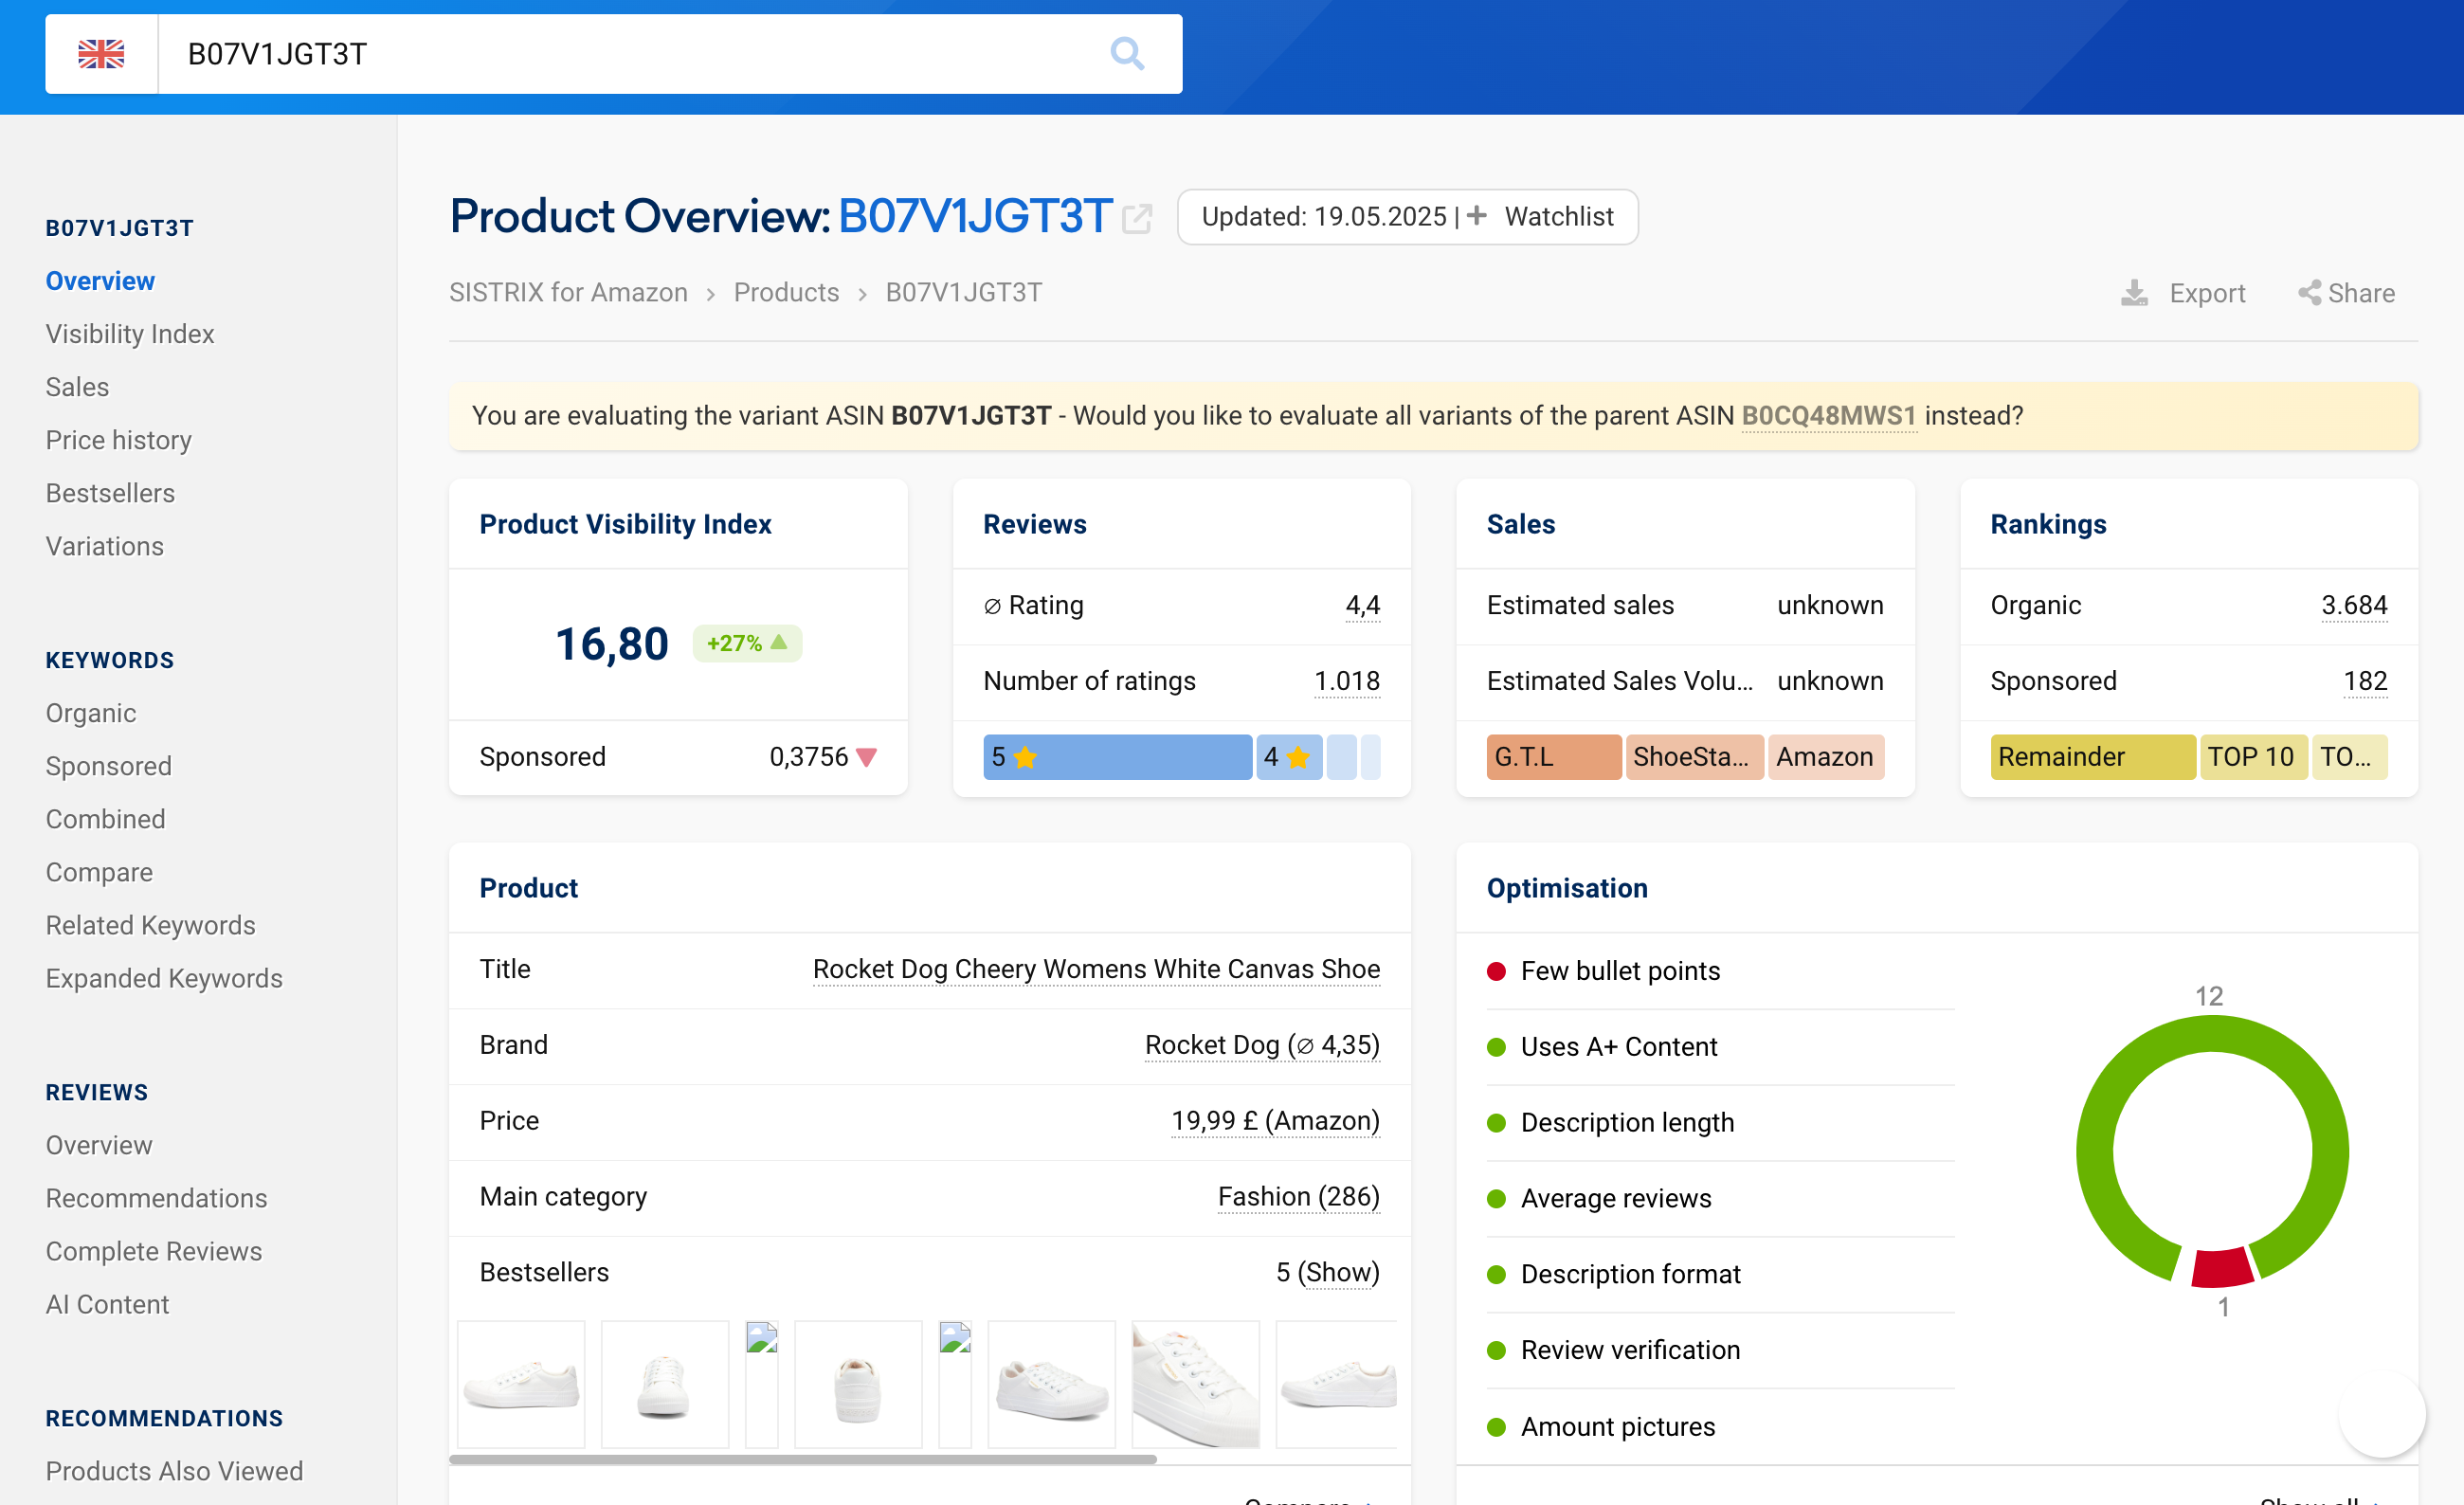Open Sponsored keywords in the sidebar
The image size is (2464, 1505).
[x=108, y=766]
